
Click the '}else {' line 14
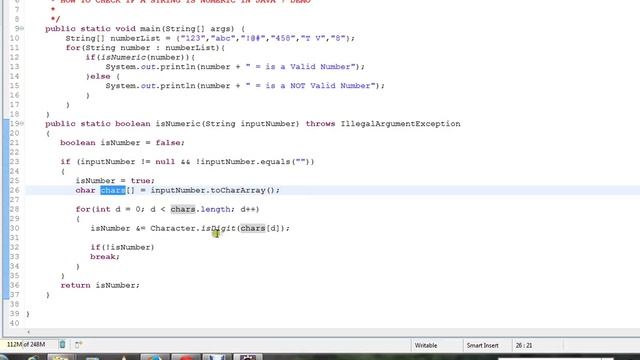tap(103, 76)
